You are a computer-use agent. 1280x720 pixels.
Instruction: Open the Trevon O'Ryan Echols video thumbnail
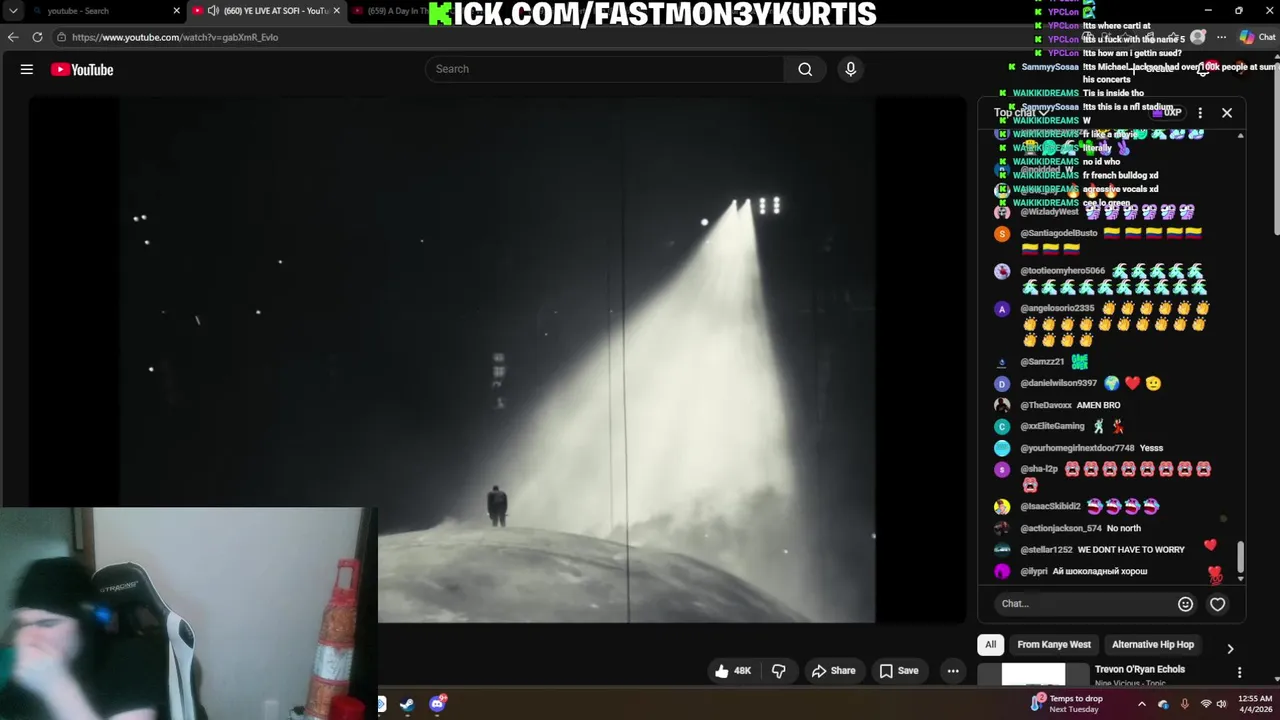[x=1033, y=675]
